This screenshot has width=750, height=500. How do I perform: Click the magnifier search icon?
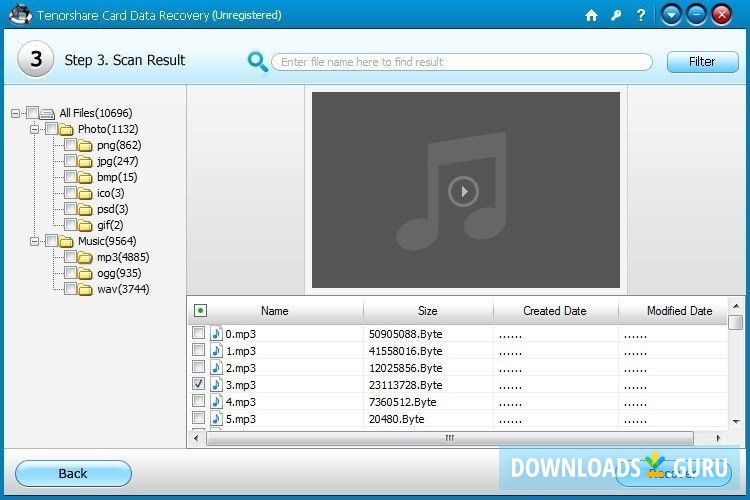tap(257, 62)
